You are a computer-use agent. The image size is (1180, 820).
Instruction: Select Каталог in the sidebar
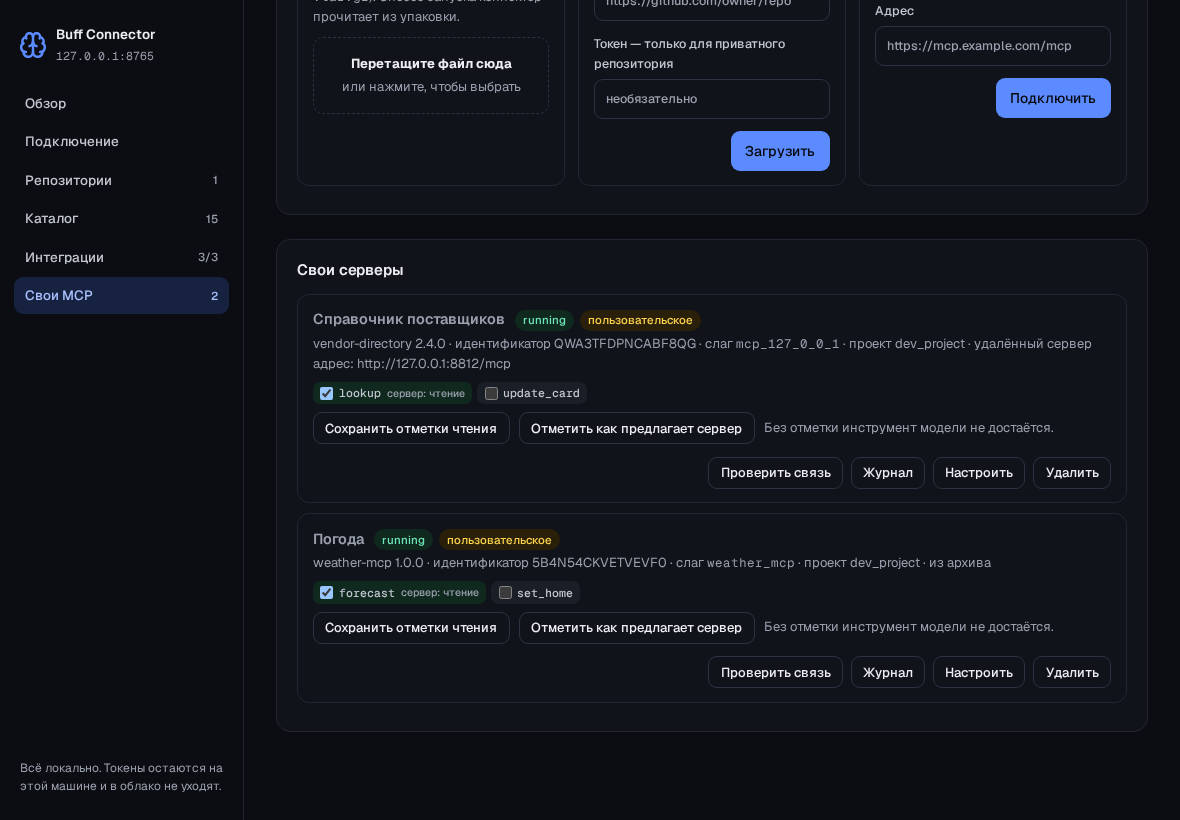(121, 219)
